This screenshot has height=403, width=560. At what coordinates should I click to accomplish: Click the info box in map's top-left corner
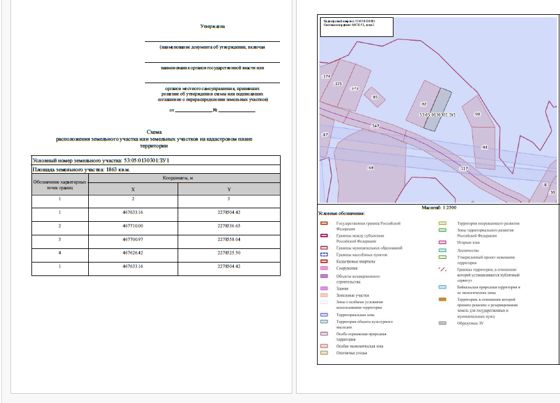[357, 27]
